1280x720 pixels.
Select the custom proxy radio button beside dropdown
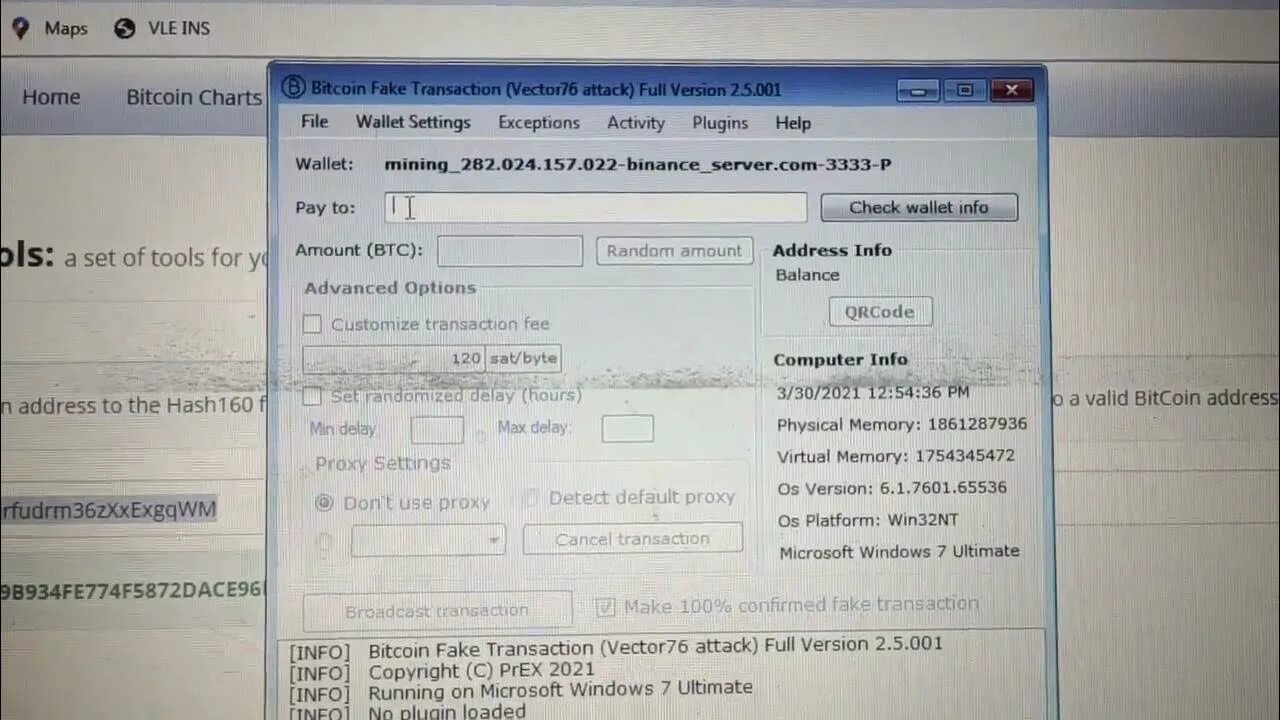click(x=324, y=543)
